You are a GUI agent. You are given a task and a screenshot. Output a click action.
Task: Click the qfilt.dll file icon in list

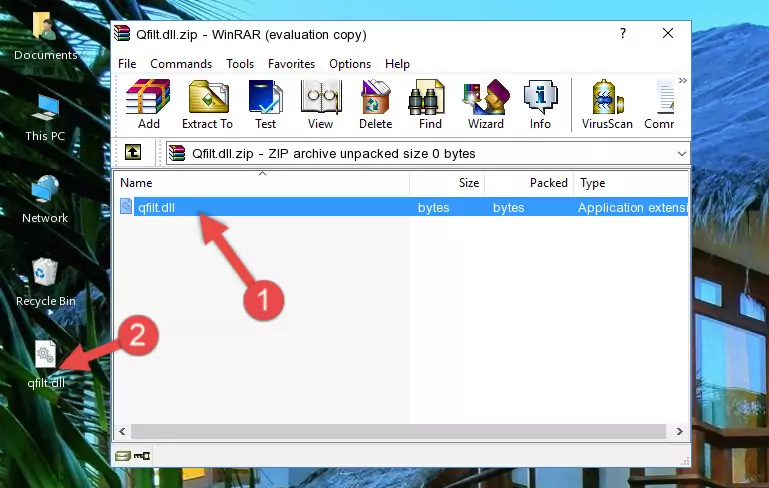click(x=126, y=206)
